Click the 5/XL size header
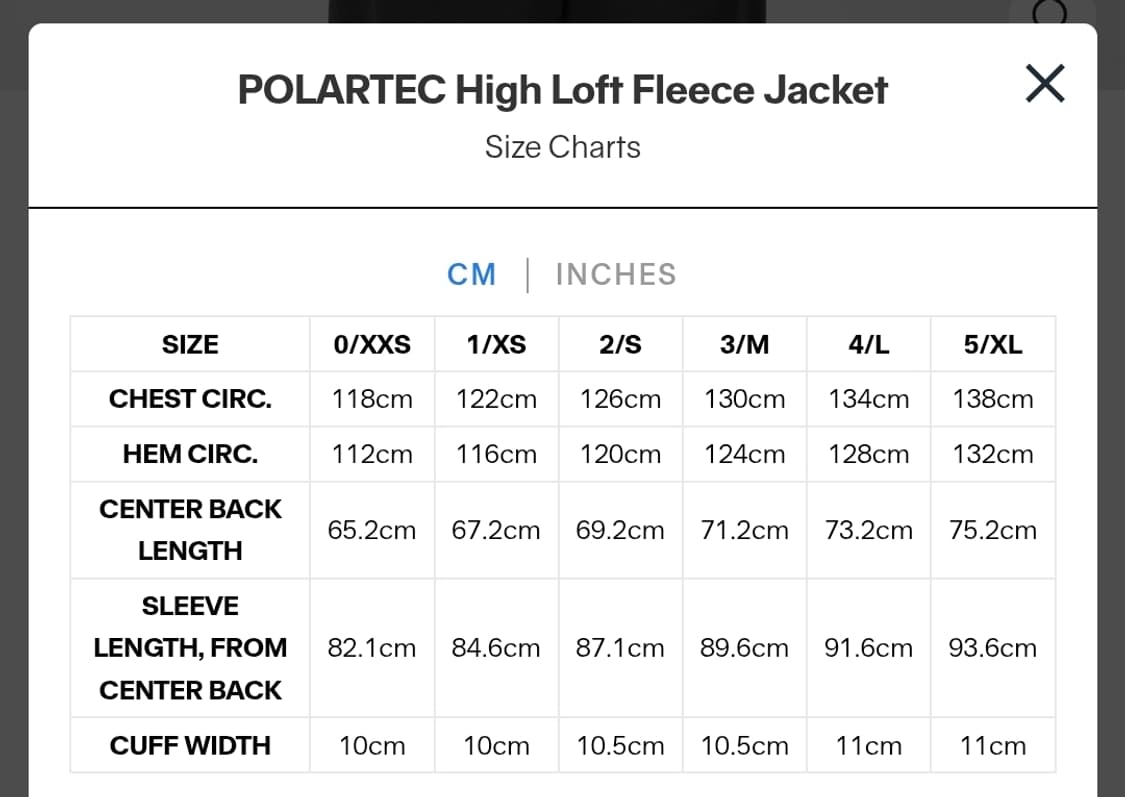This screenshot has width=1125, height=797. coord(992,344)
